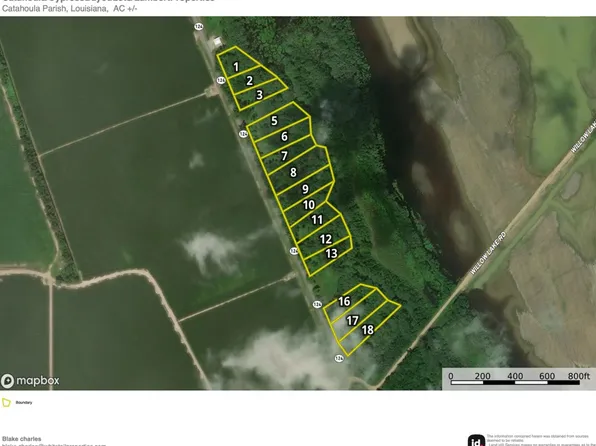Screen dimensions: 596x446
Task: Click parcel label 5
Action: coord(274,121)
